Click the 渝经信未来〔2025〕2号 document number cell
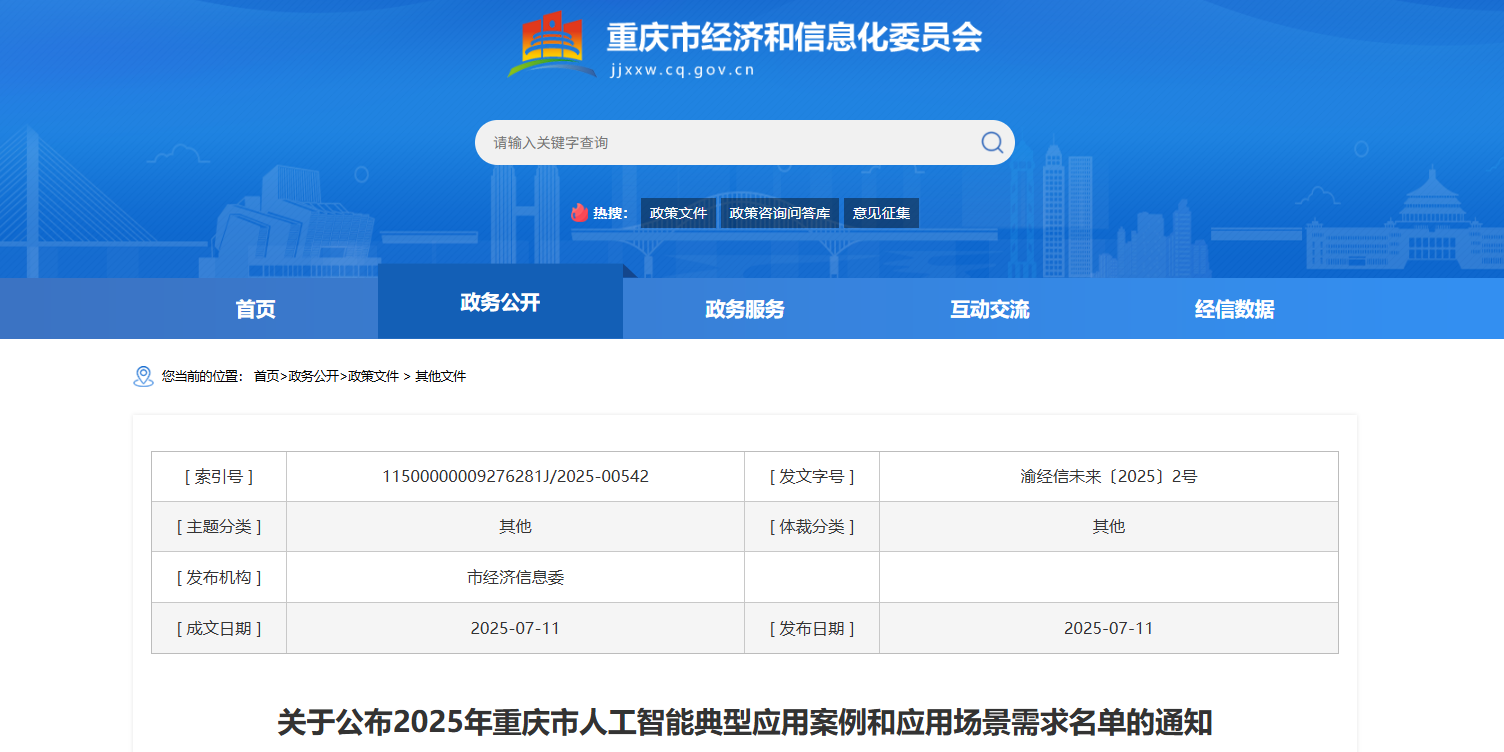 click(1108, 476)
